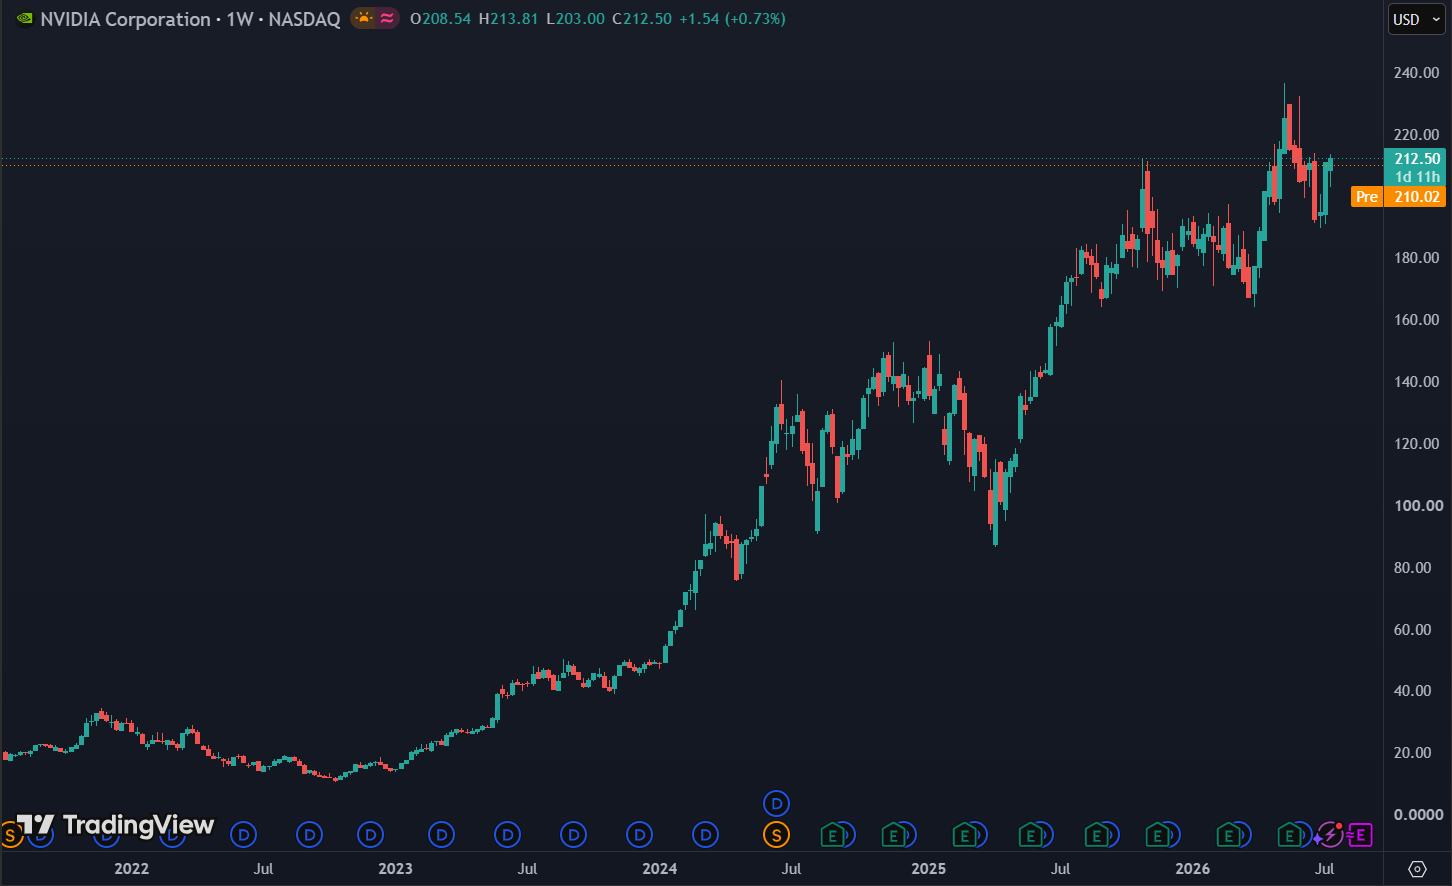Click the 240.00 price axis label

tap(1417, 73)
